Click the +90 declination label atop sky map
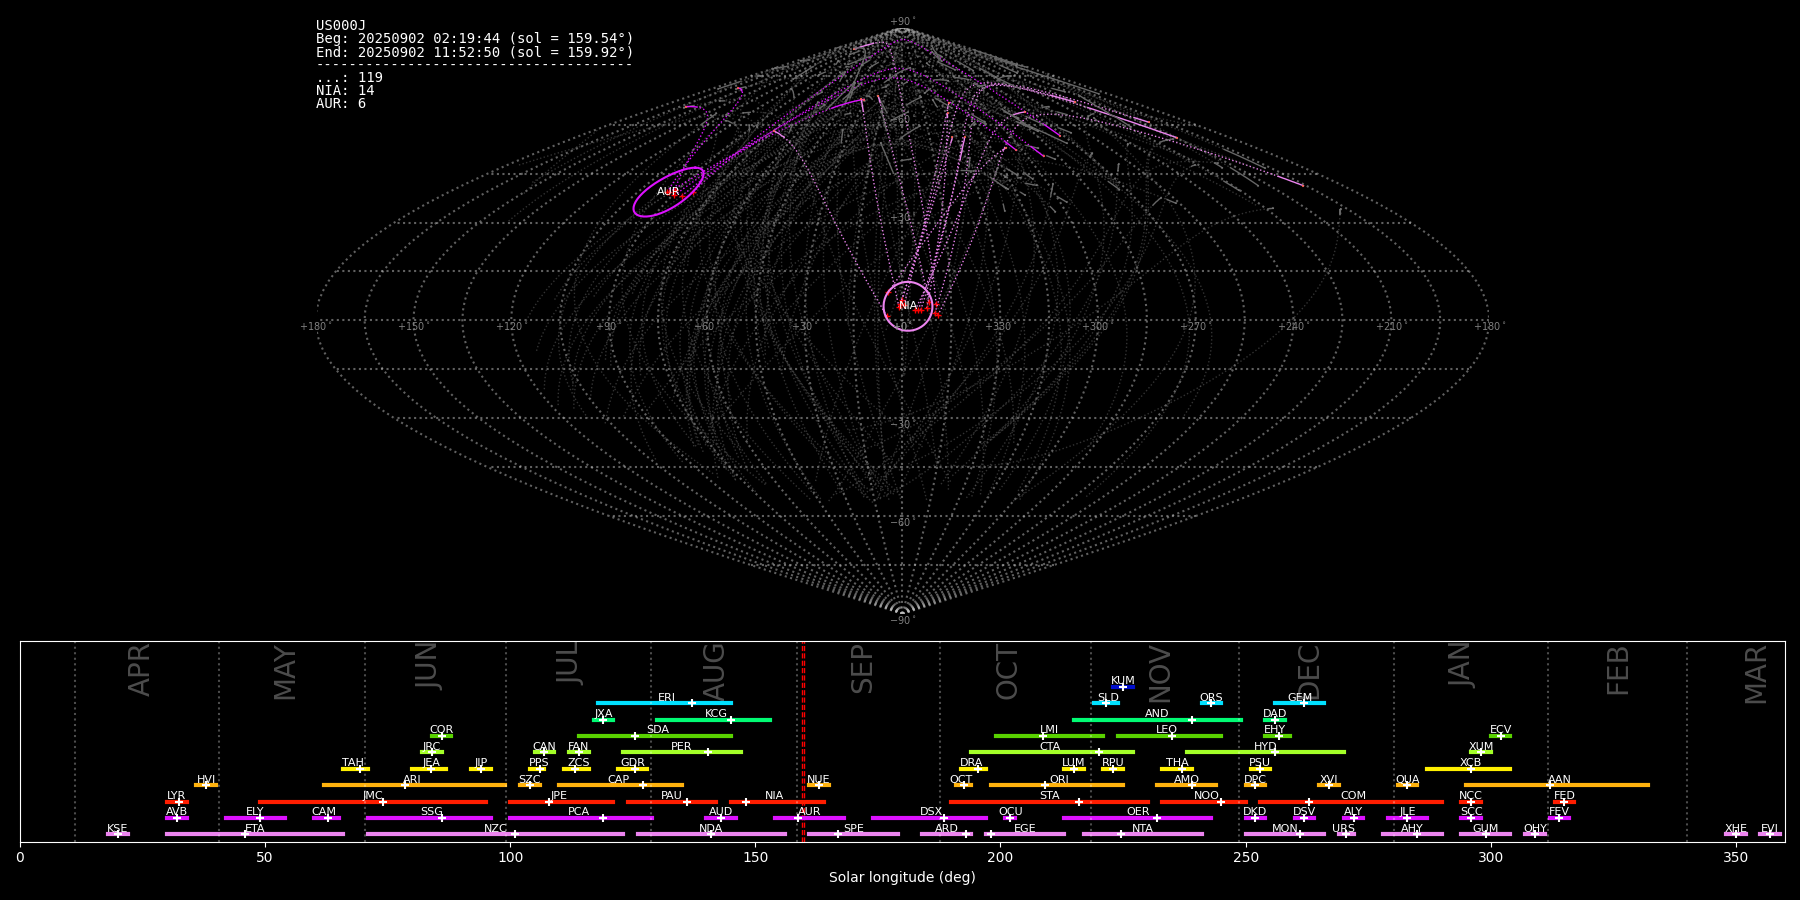The height and width of the screenshot is (900, 1800). coord(901,21)
